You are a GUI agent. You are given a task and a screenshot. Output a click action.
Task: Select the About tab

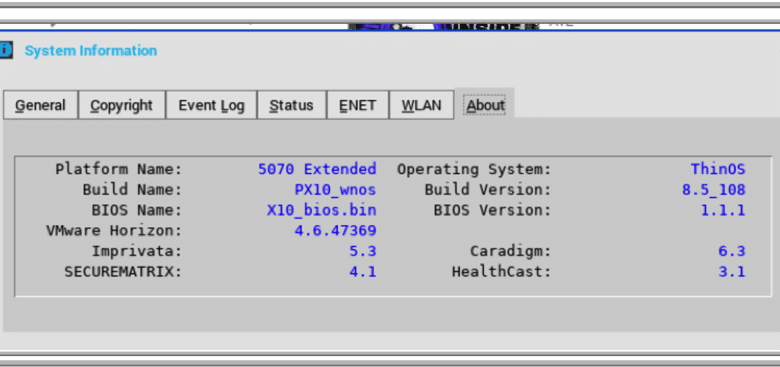pyautogui.click(x=486, y=104)
